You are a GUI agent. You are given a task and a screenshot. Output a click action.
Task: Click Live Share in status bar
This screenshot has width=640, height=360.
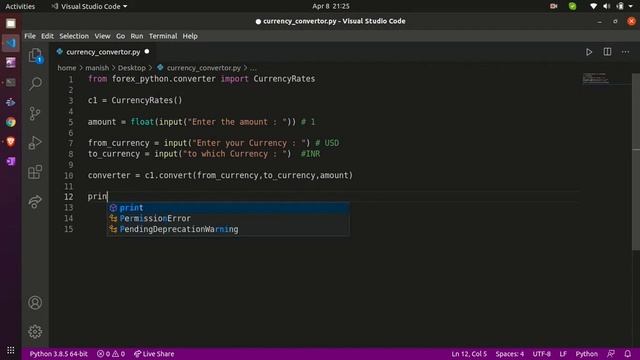[154, 353]
